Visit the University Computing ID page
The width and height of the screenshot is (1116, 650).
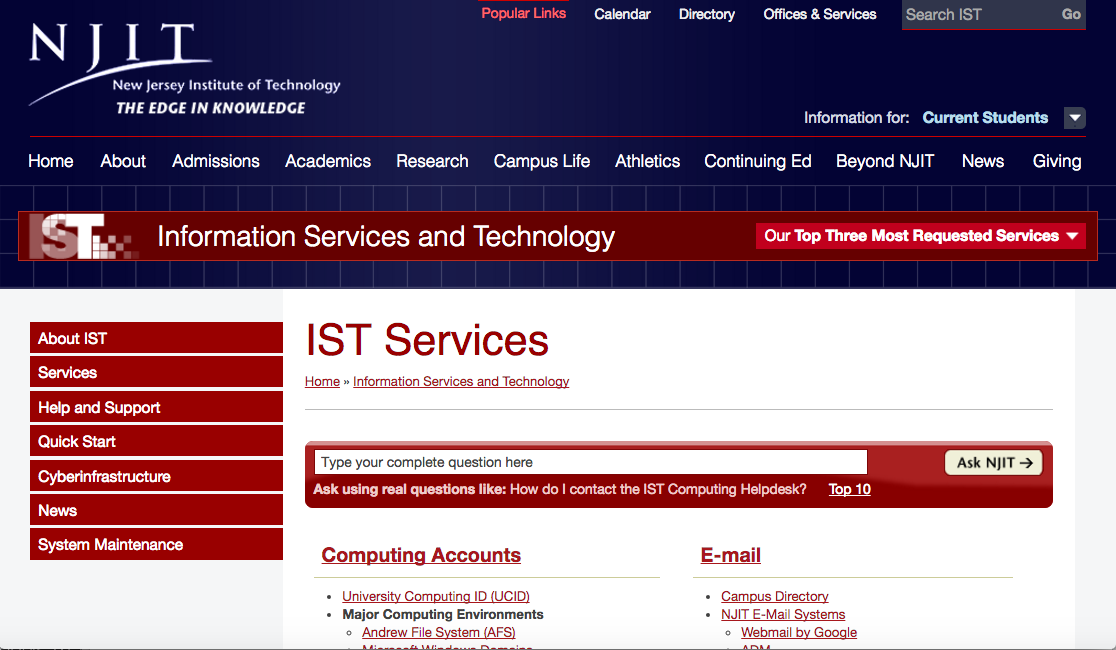click(435, 596)
